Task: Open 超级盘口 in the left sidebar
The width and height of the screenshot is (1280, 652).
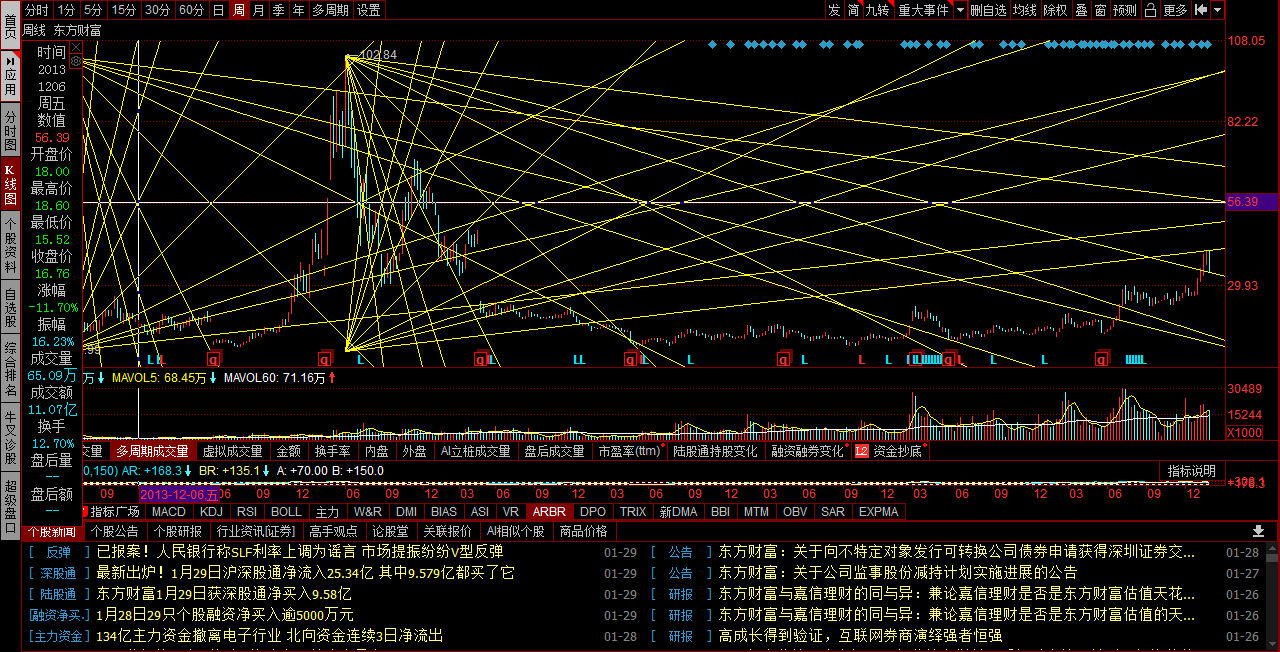Action: [10, 506]
